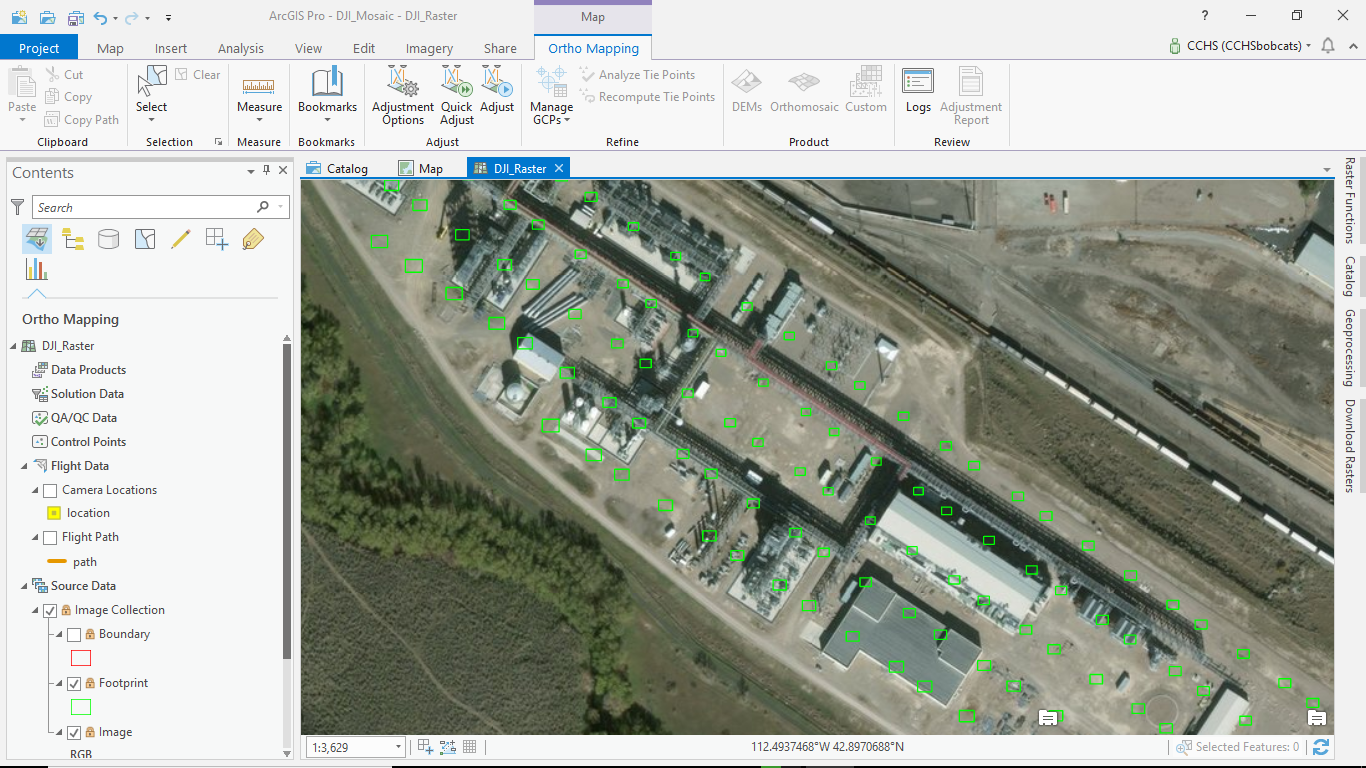Click the red Boundary symbol swatch
The width and height of the screenshot is (1366, 768).
81,658
